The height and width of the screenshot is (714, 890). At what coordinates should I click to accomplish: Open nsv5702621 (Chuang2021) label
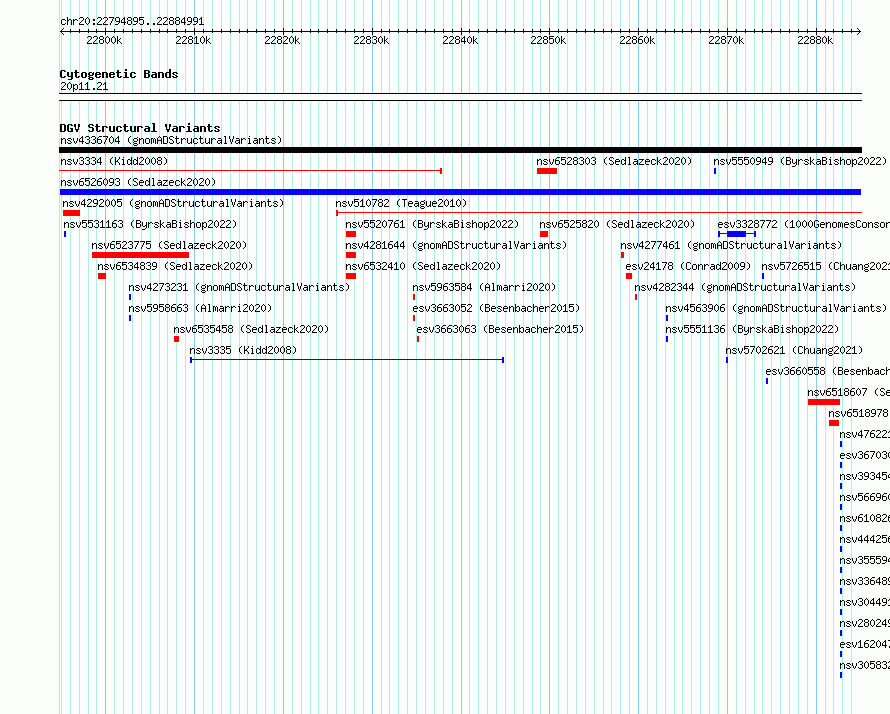pyautogui.click(x=794, y=350)
